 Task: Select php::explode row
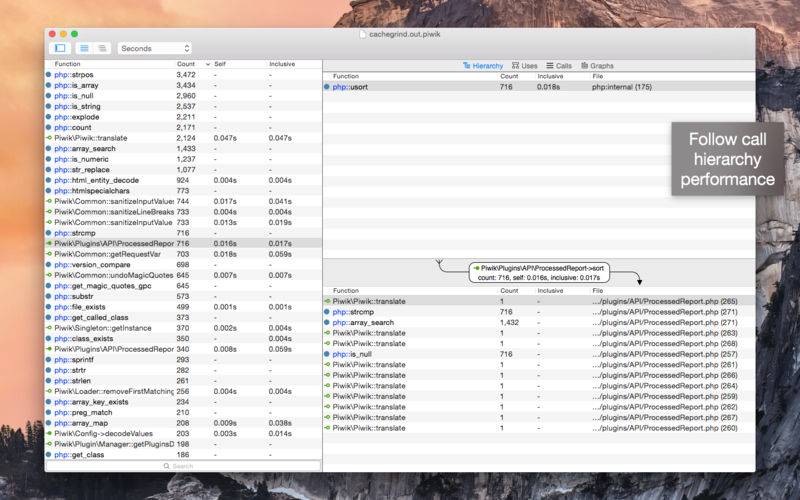(183, 117)
